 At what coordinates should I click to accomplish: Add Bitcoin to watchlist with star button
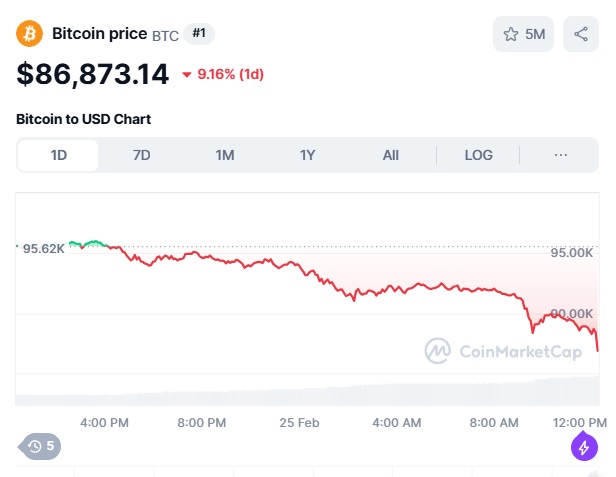tap(523, 34)
